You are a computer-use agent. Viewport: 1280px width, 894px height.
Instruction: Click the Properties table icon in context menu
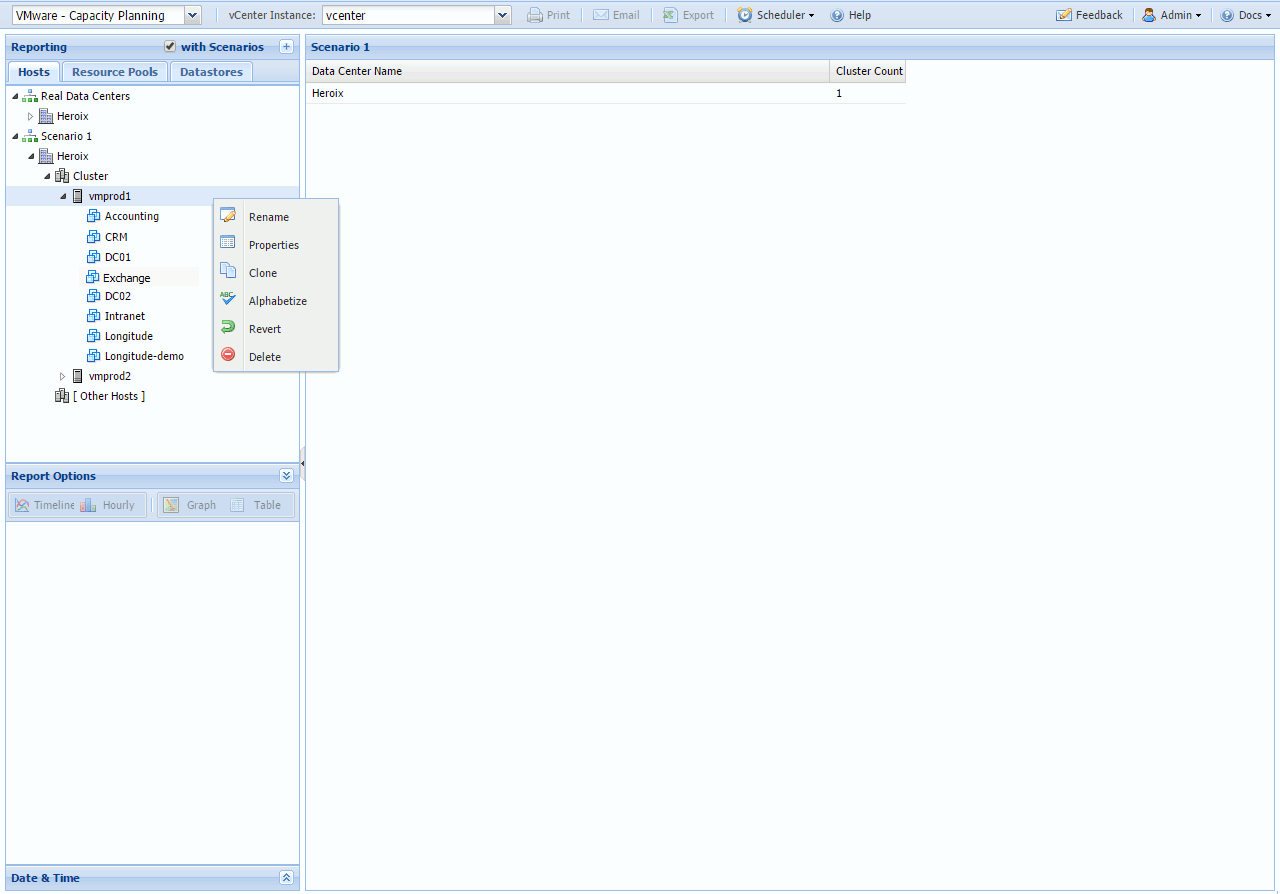[228, 244]
